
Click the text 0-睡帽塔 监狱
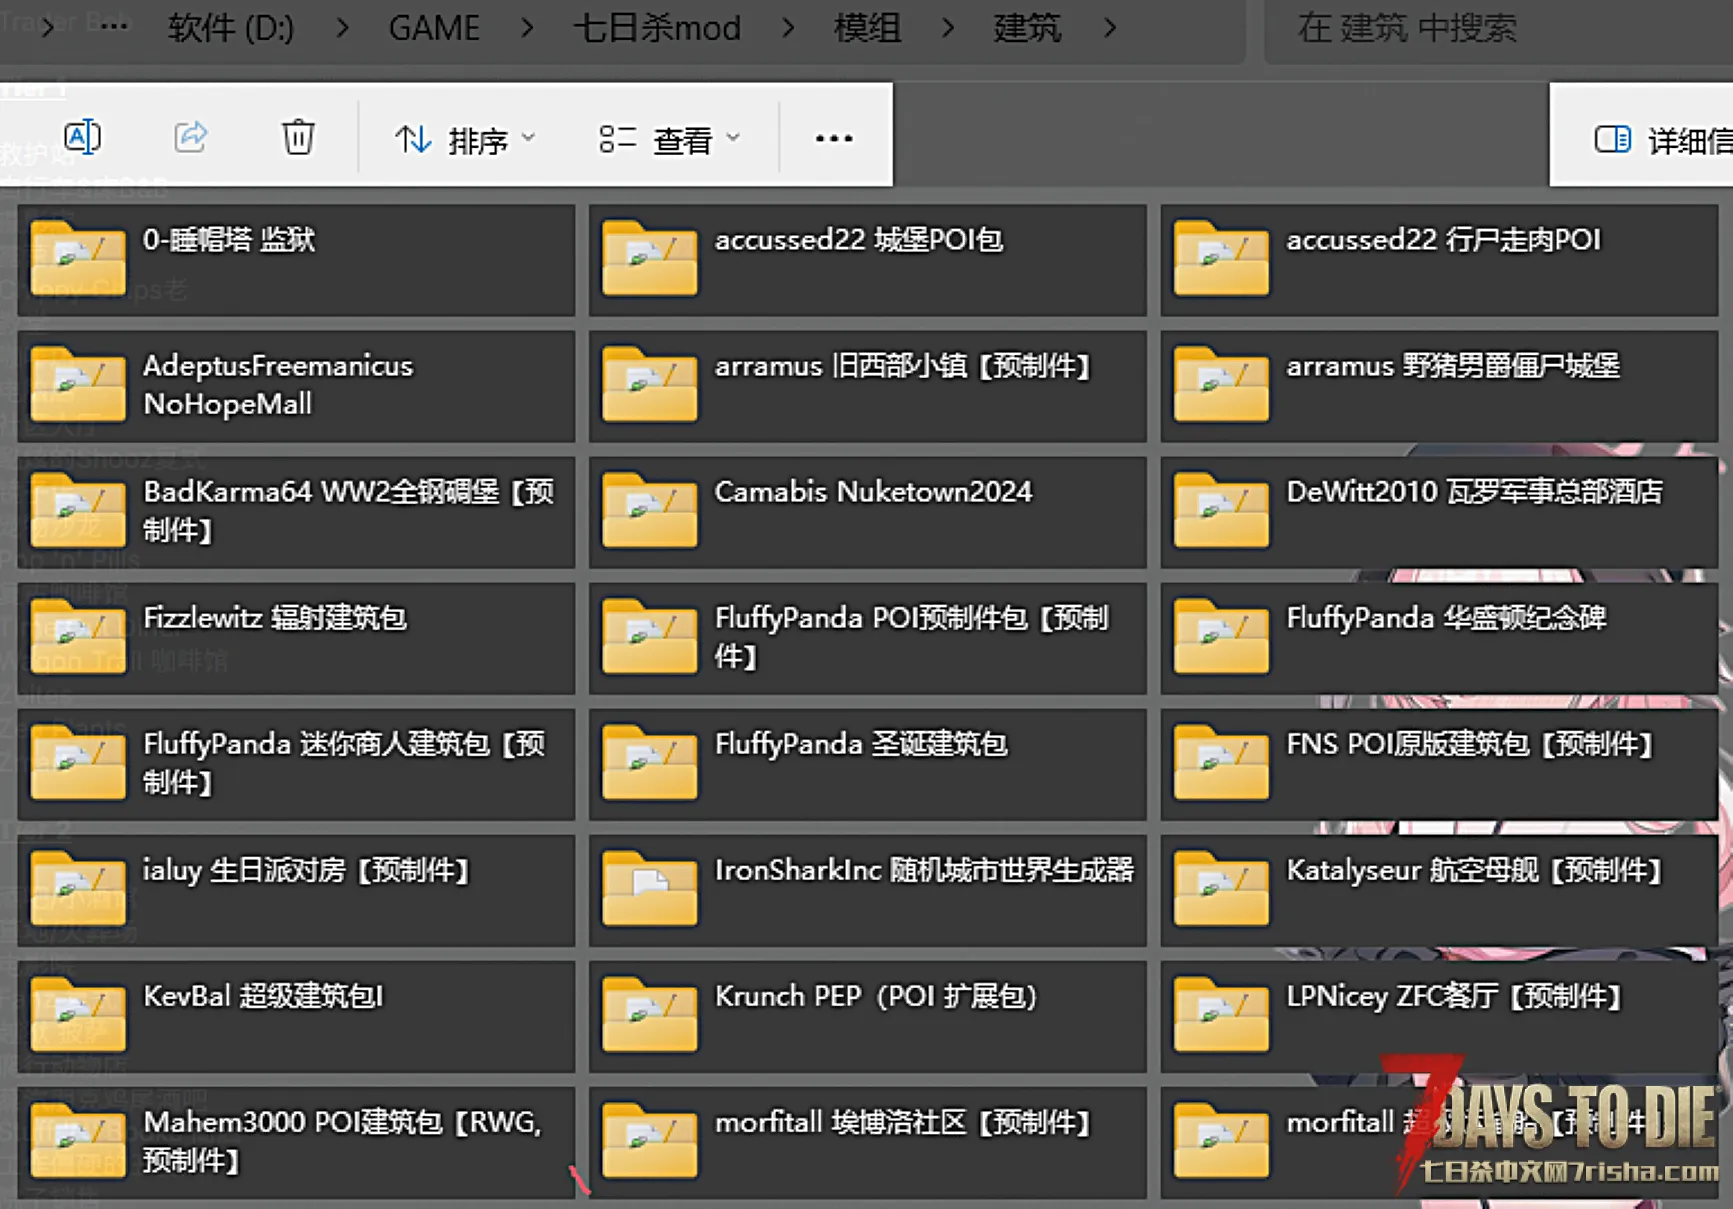pos(229,240)
